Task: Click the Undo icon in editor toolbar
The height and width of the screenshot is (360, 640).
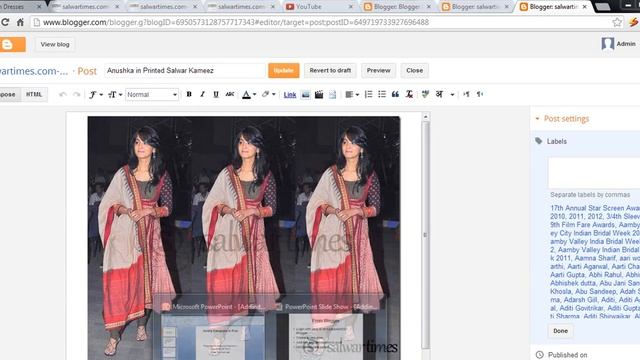Action: pos(63,94)
